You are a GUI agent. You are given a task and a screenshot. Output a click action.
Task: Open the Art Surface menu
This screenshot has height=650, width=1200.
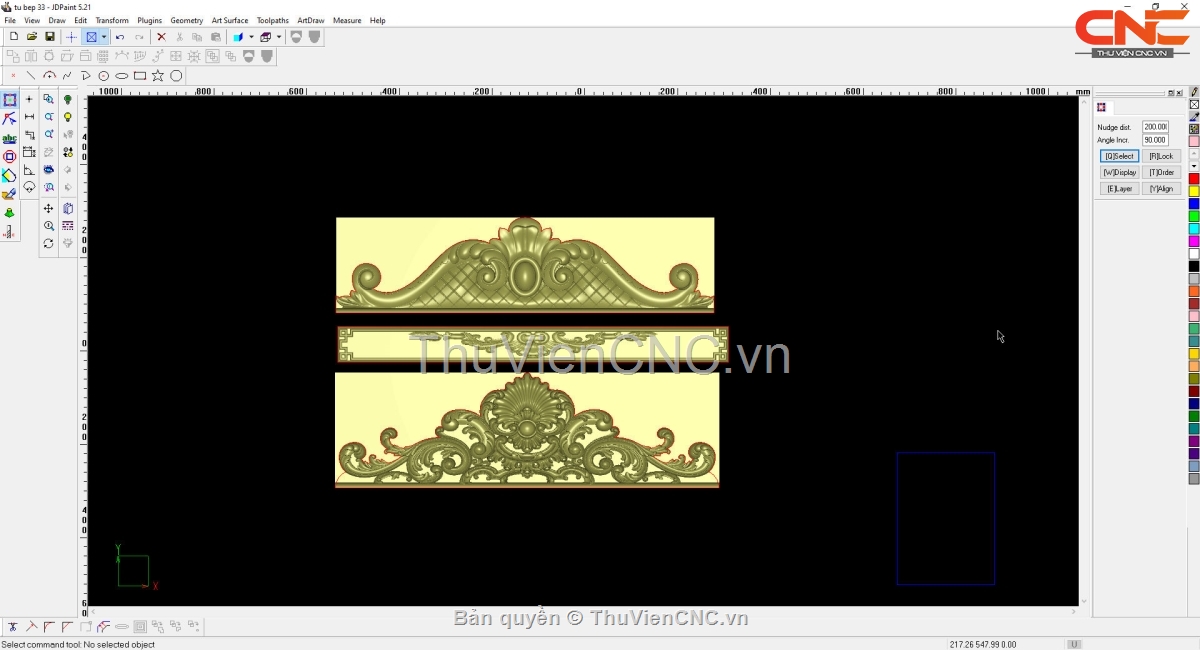pyautogui.click(x=229, y=20)
